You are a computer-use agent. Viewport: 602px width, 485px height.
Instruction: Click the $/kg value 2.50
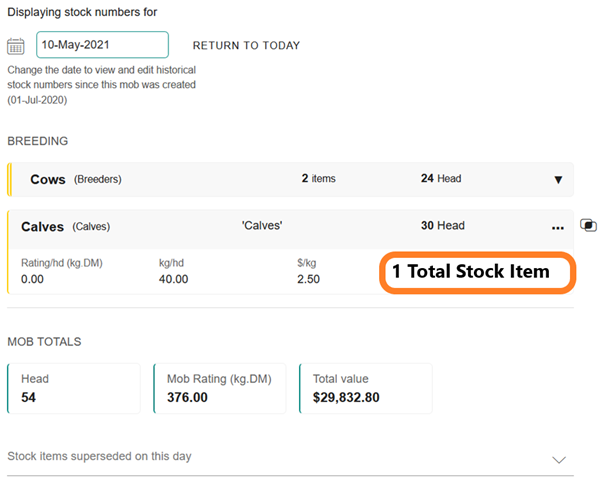click(x=308, y=279)
